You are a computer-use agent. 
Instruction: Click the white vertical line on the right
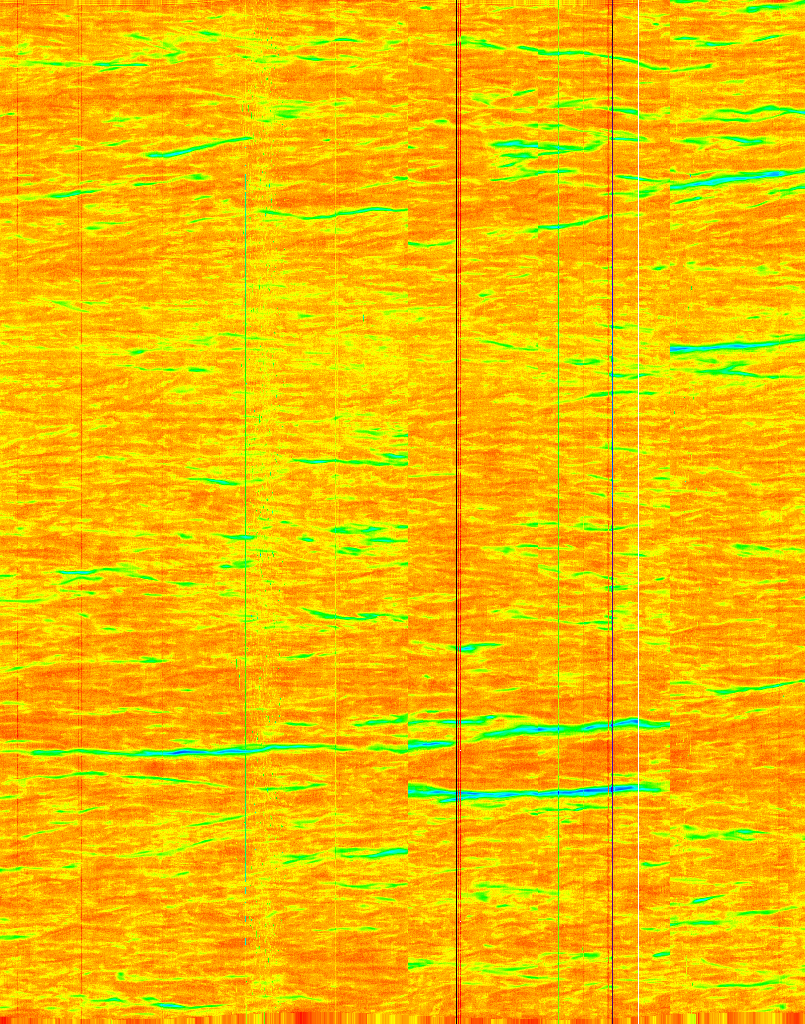(639, 500)
